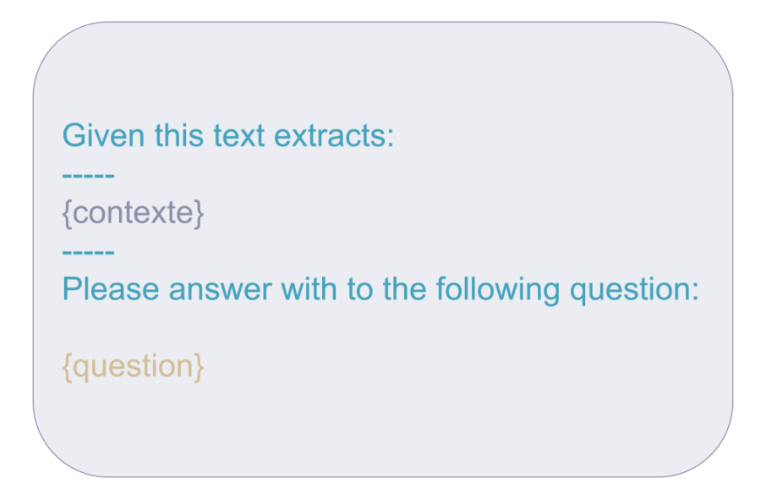
Task: Click the blank line between "question:" and {question}
Action: (x=381, y=328)
